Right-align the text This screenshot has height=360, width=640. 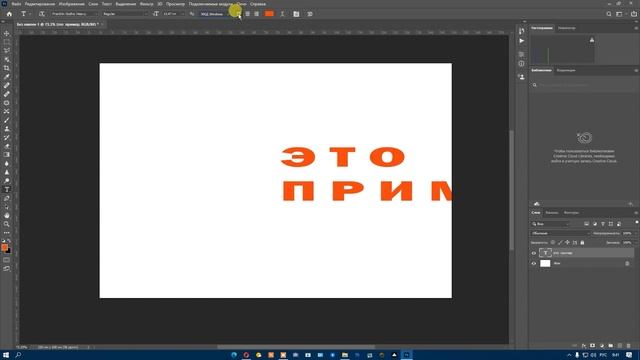[256, 14]
